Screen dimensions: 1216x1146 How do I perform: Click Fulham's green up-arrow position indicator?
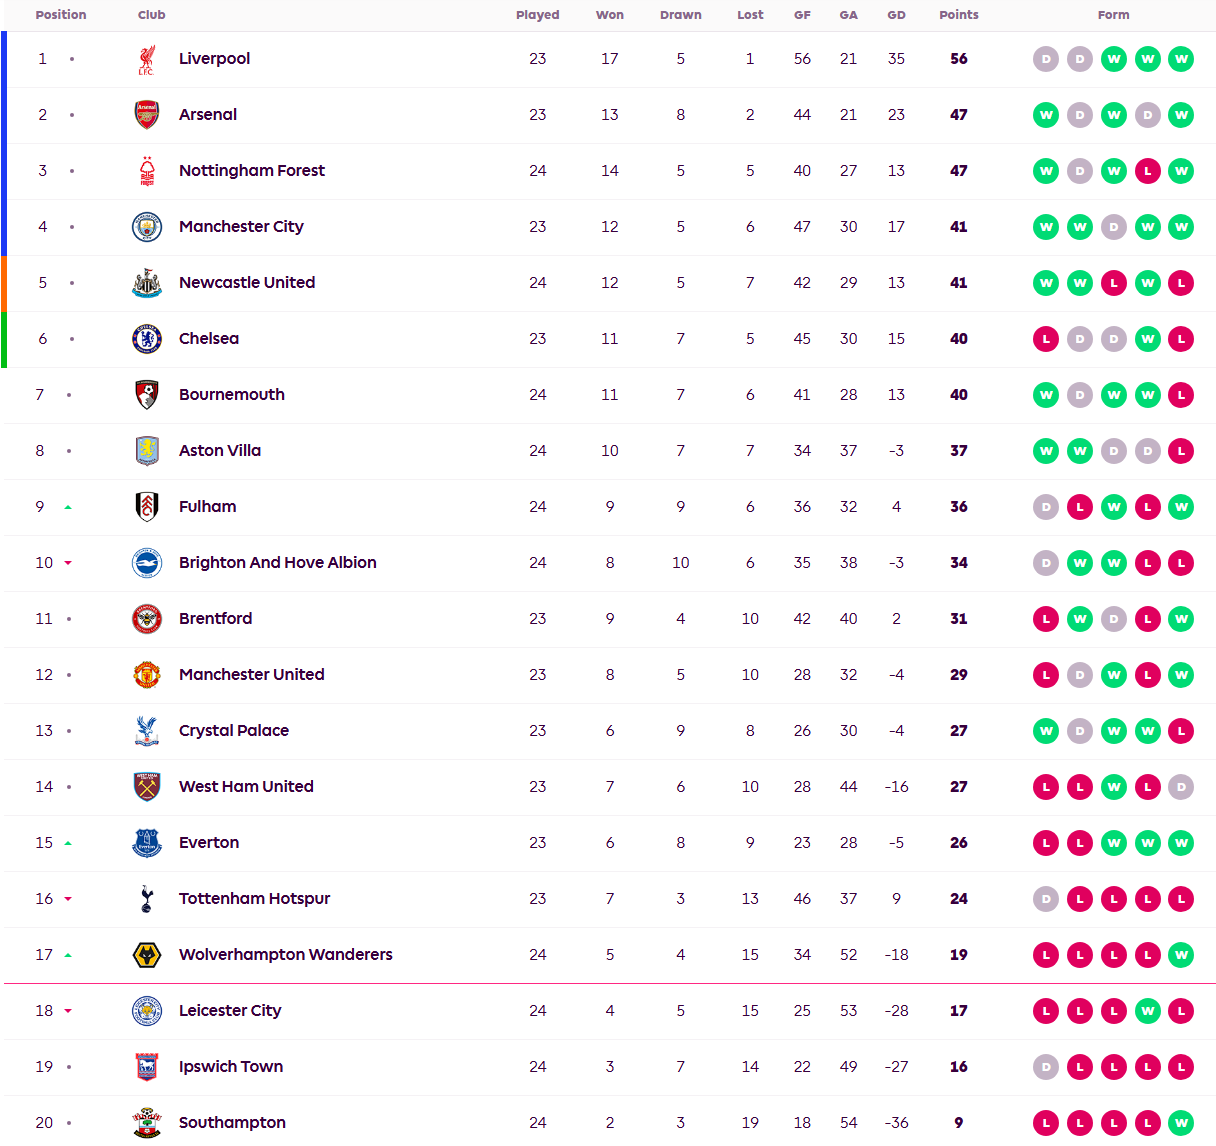coord(68,508)
